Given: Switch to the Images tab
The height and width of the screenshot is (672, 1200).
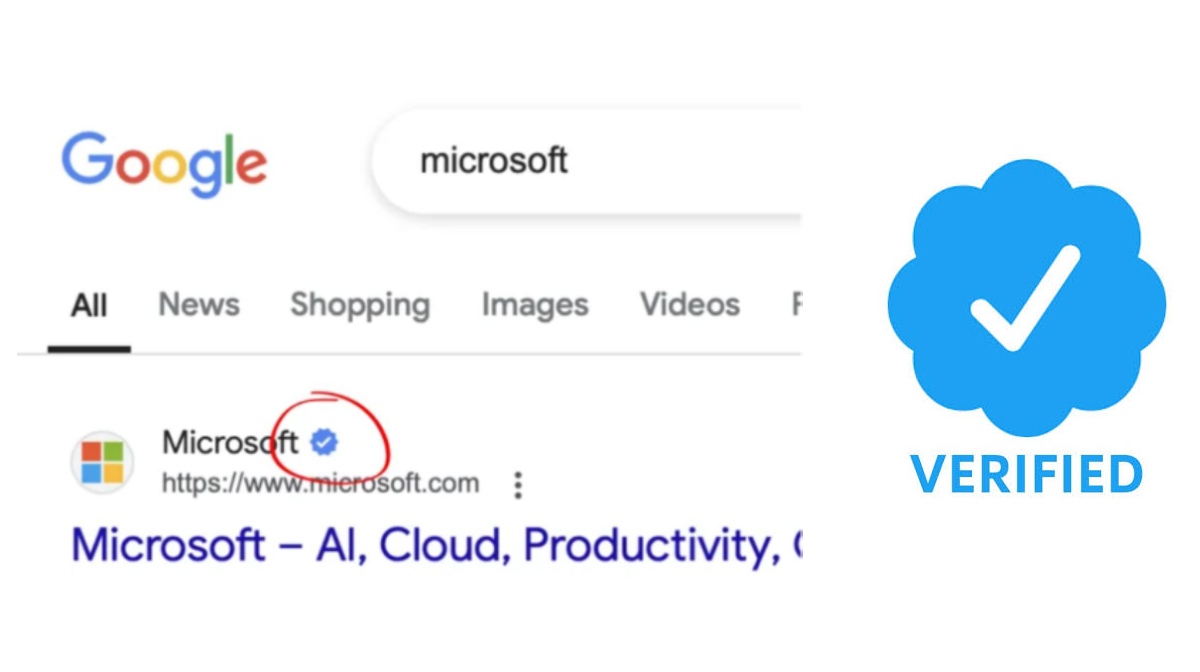Looking at the screenshot, I should tap(535, 304).
